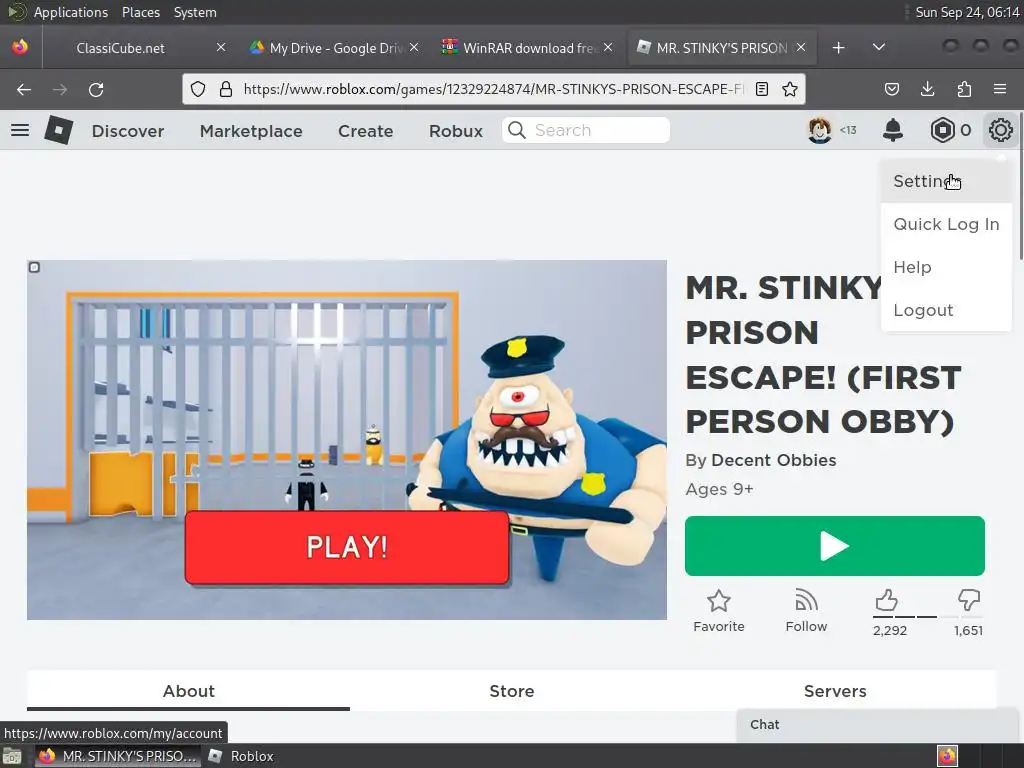Image resolution: width=1024 pixels, height=768 pixels.
Task: Click the Roblox logo home icon
Action: pos(58,130)
